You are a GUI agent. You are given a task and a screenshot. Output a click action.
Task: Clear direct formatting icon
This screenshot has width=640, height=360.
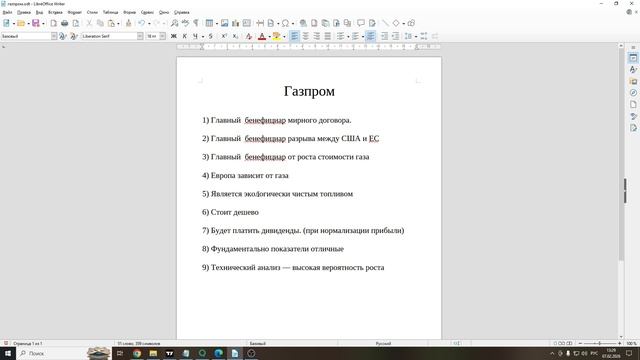click(x=249, y=36)
